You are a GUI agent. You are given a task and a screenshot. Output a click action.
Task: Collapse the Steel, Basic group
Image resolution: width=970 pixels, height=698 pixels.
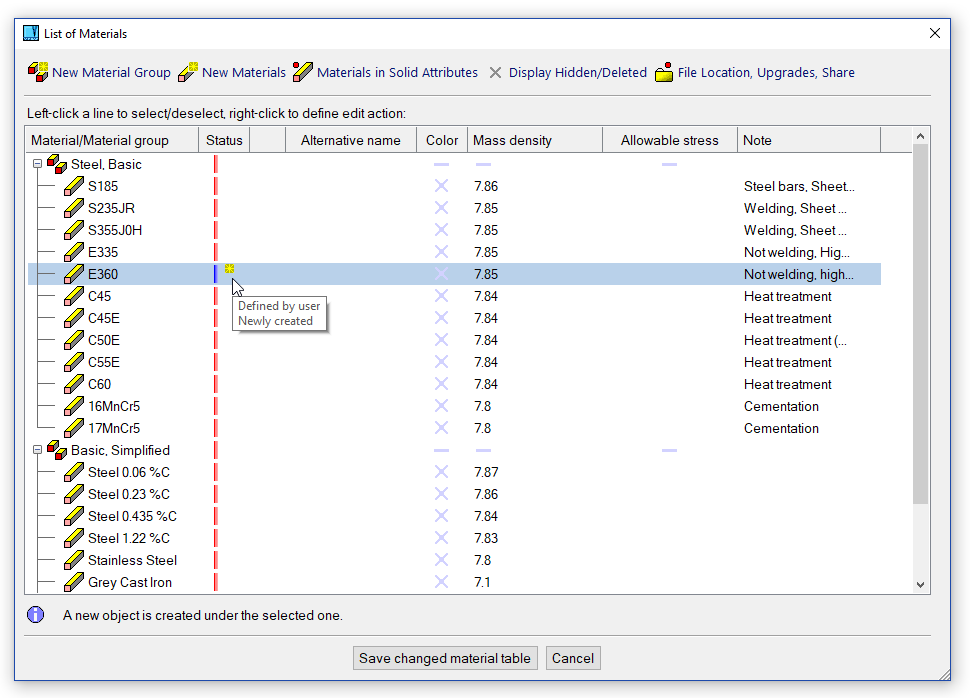pyautogui.click(x=37, y=164)
